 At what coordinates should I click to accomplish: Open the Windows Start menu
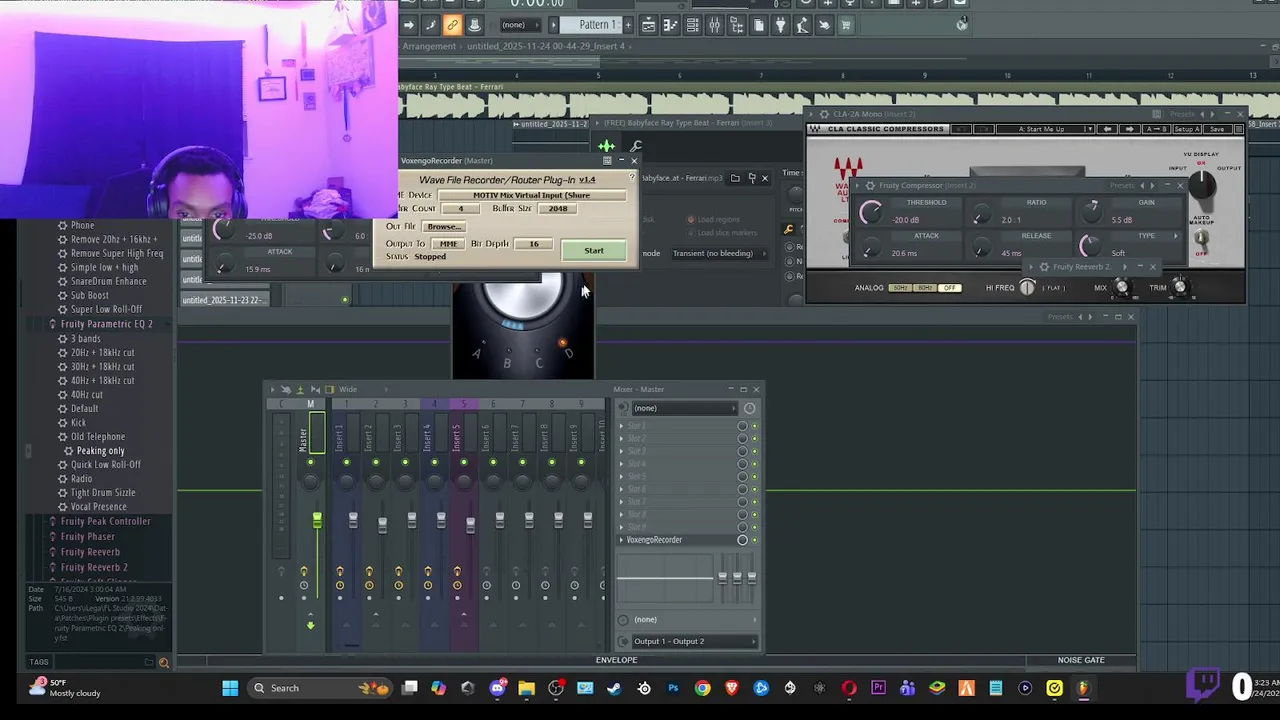click(x=230, y=688)
